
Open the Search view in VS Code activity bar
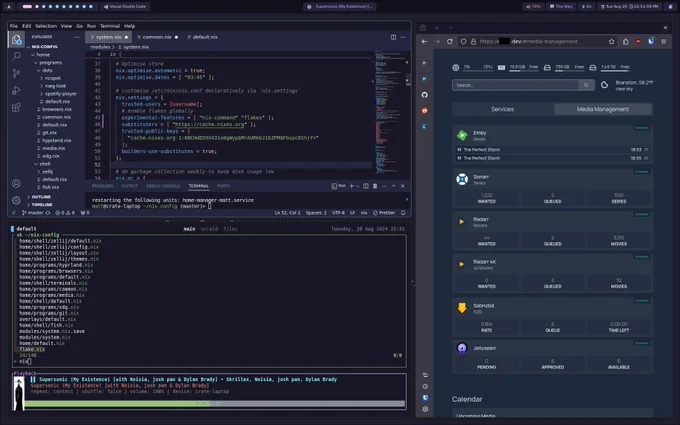[16, 56]
